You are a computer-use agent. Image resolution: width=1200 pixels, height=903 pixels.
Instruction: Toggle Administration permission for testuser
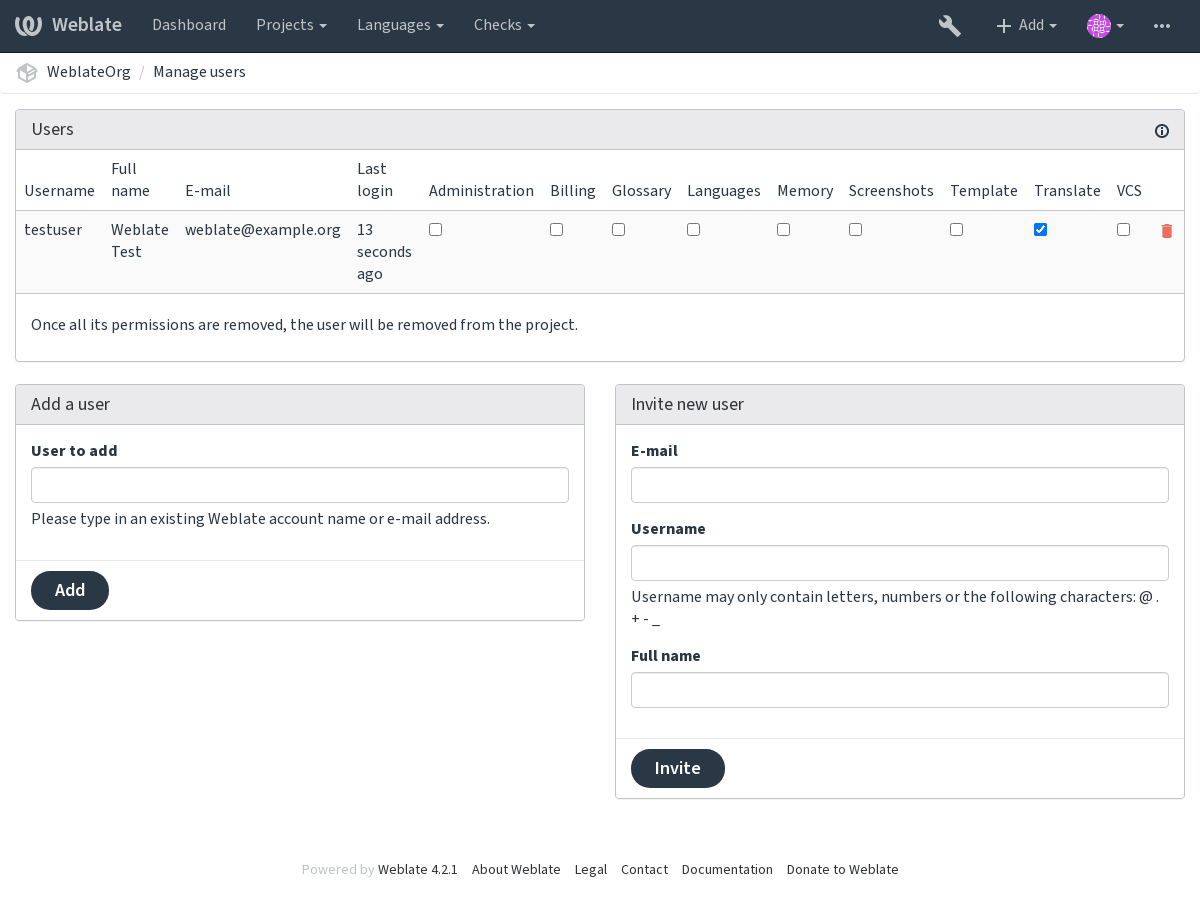pos(435,229)
